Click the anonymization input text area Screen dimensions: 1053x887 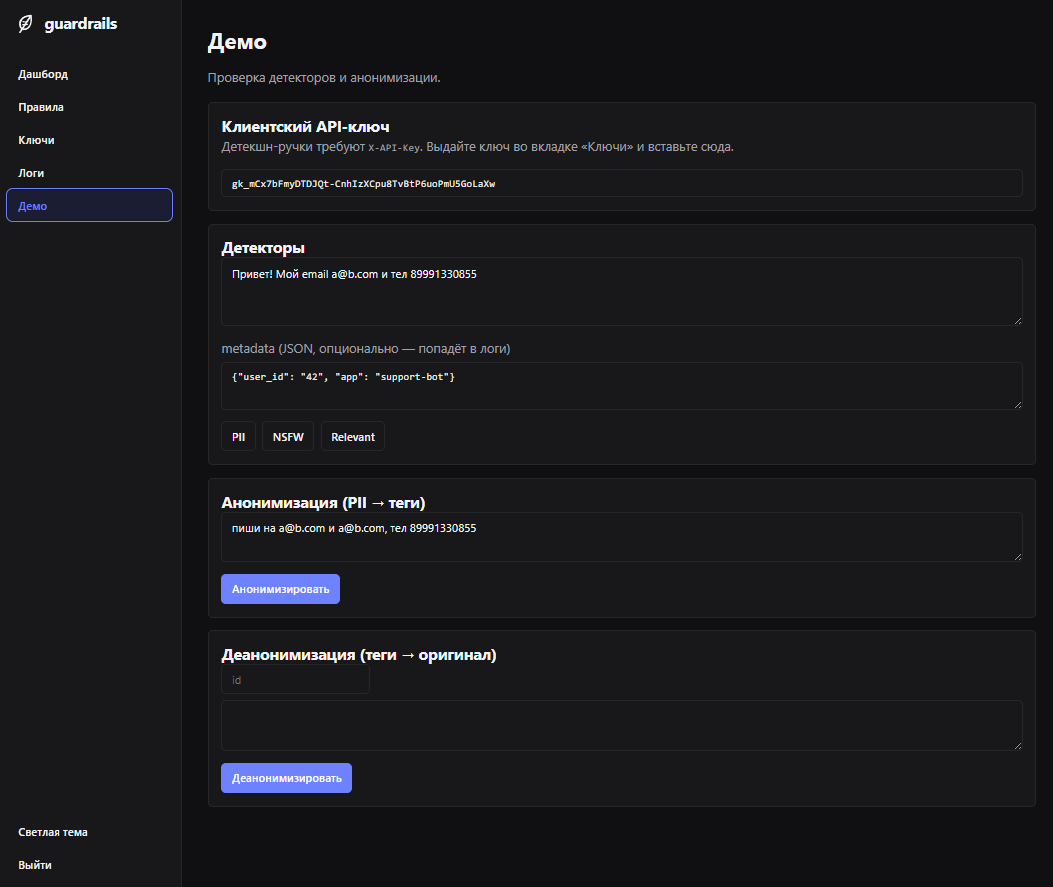tap(622, 537)
